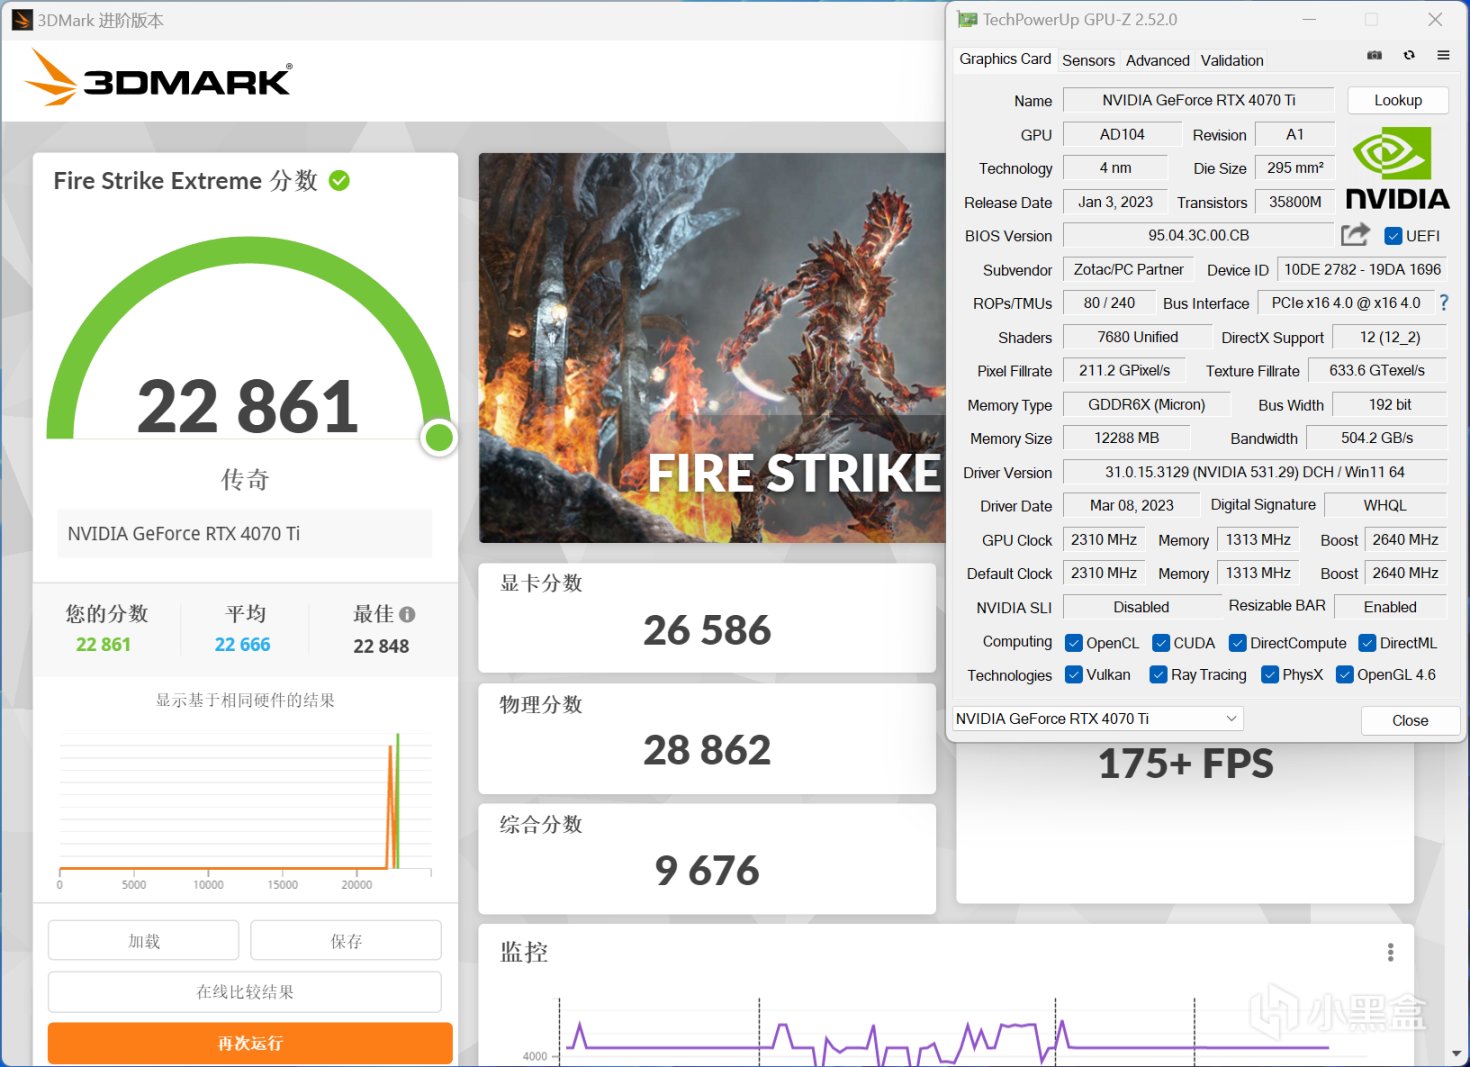Refresh GPU-Z data with the refresh icon

pos(1409,55)
